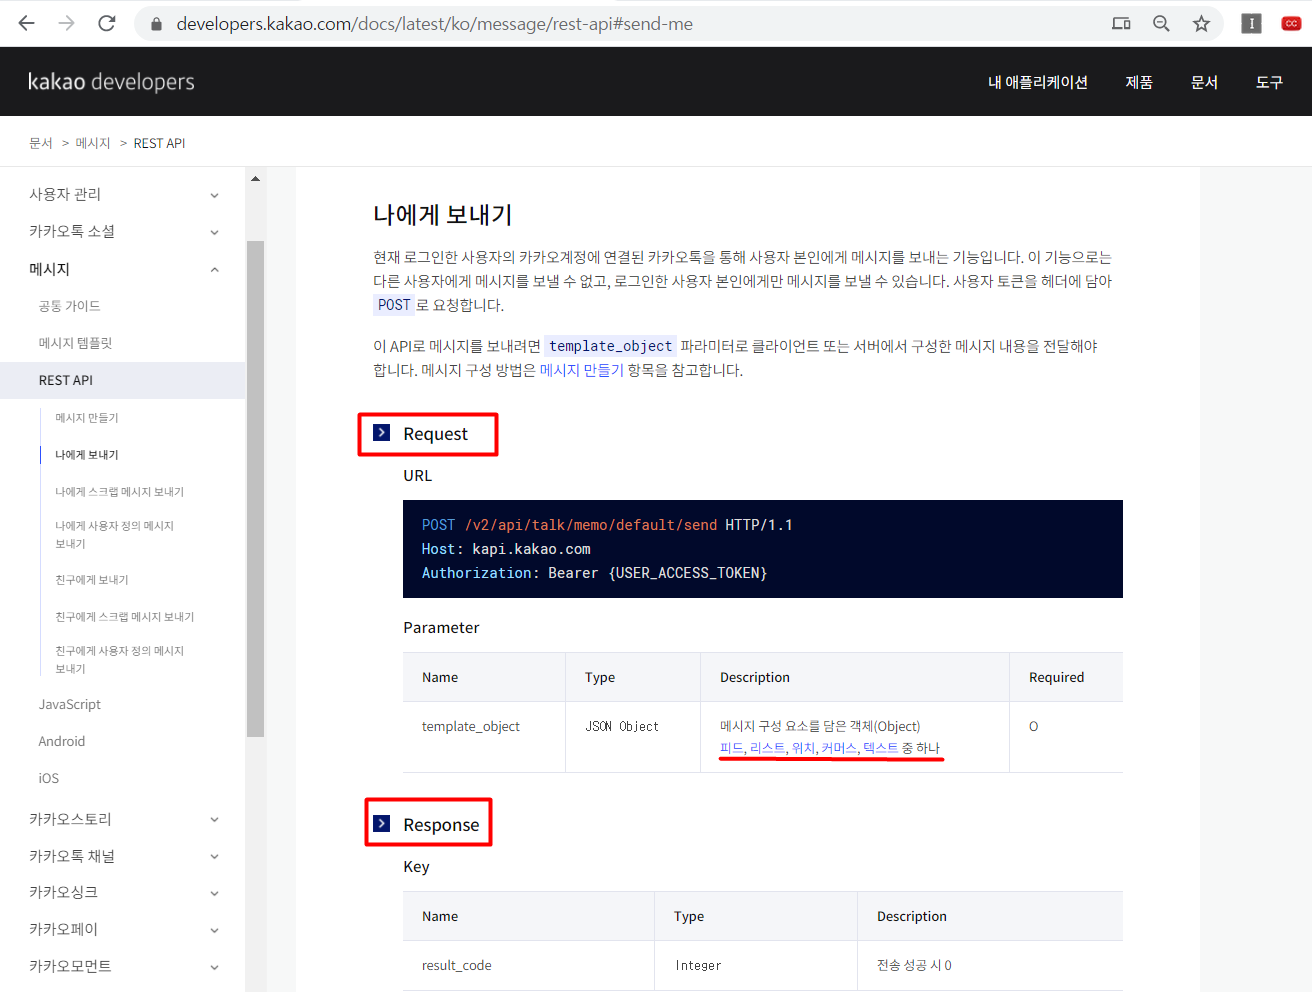The image size is (1312, 992).
Task: Click the inline template_object code text
Action: coord(610,346)
